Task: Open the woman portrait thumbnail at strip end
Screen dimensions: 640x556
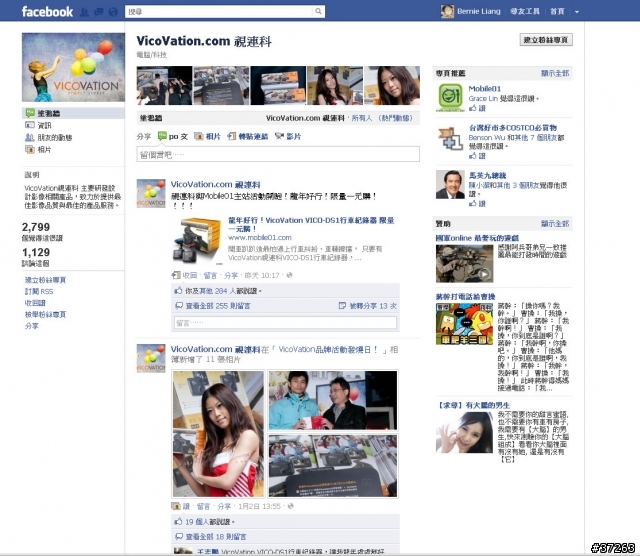Action: [392, 86]
